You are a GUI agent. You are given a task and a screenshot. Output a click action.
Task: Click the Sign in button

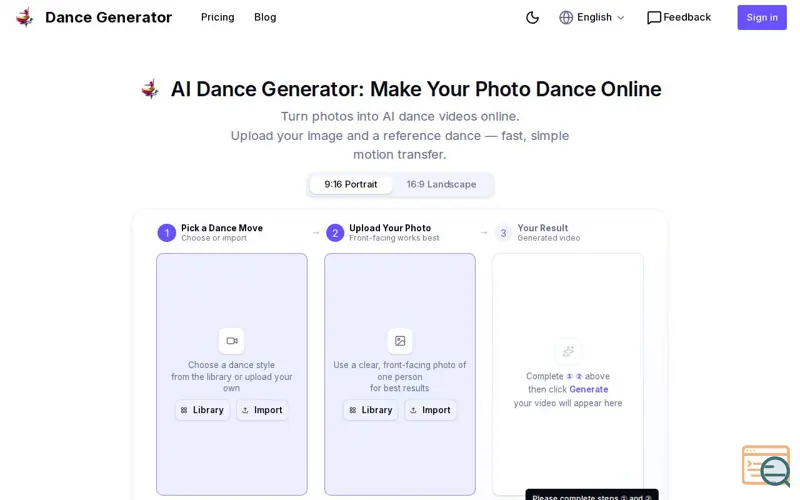pyautogui.click(x=762, y=17)
